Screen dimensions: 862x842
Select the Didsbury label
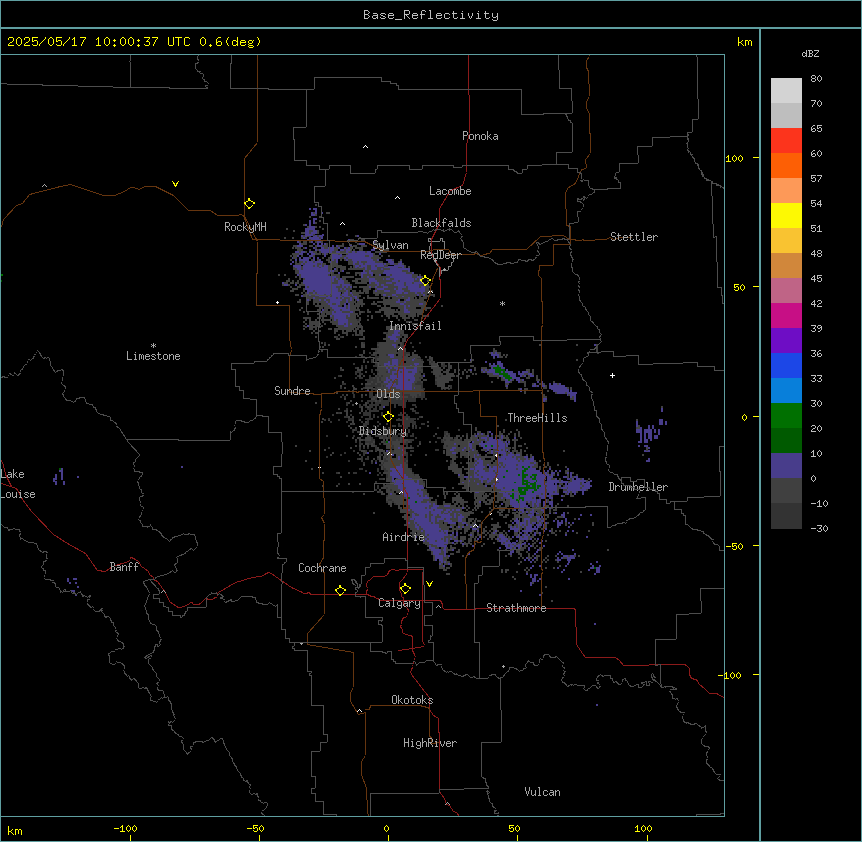(x=383, y=431)
